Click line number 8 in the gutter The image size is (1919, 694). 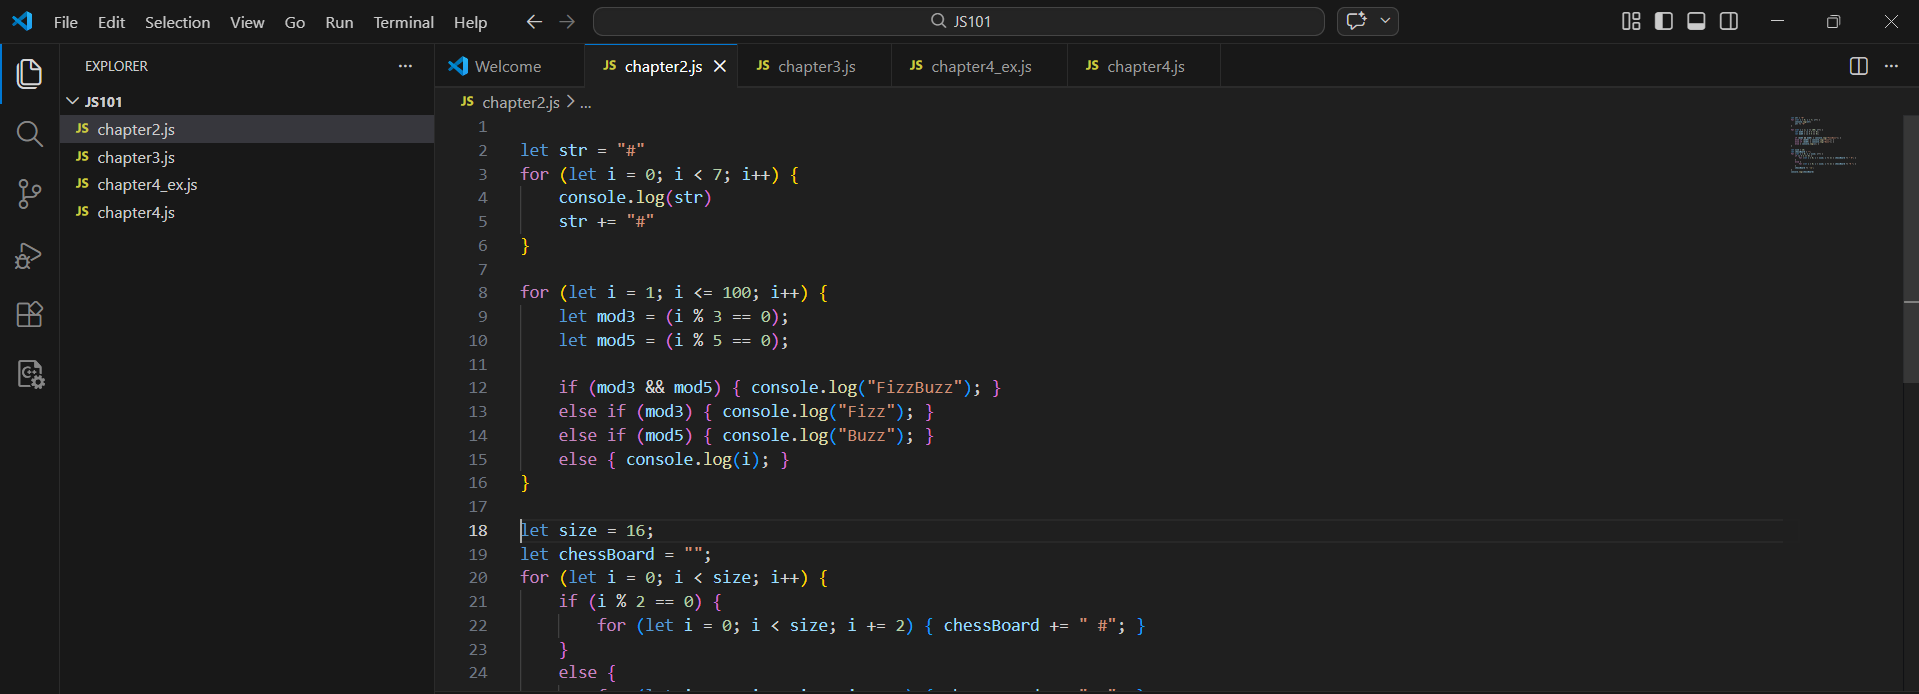click(483, 292)
